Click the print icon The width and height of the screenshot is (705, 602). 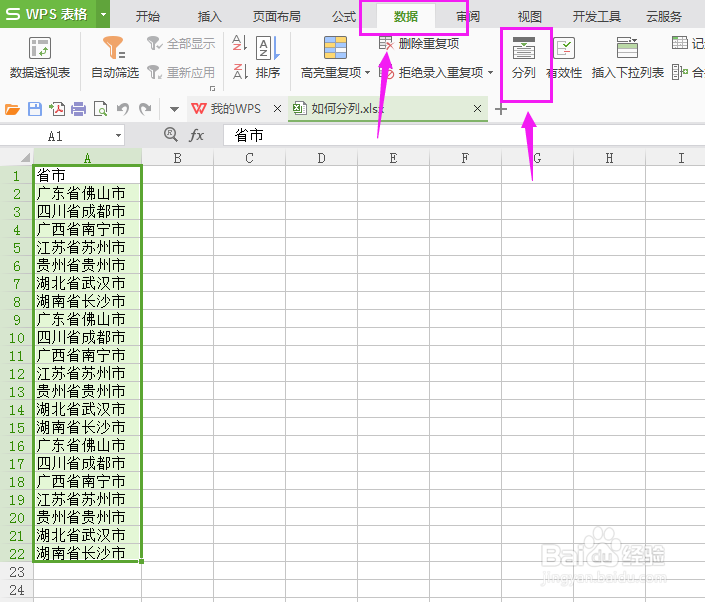(x=78, y=109)
